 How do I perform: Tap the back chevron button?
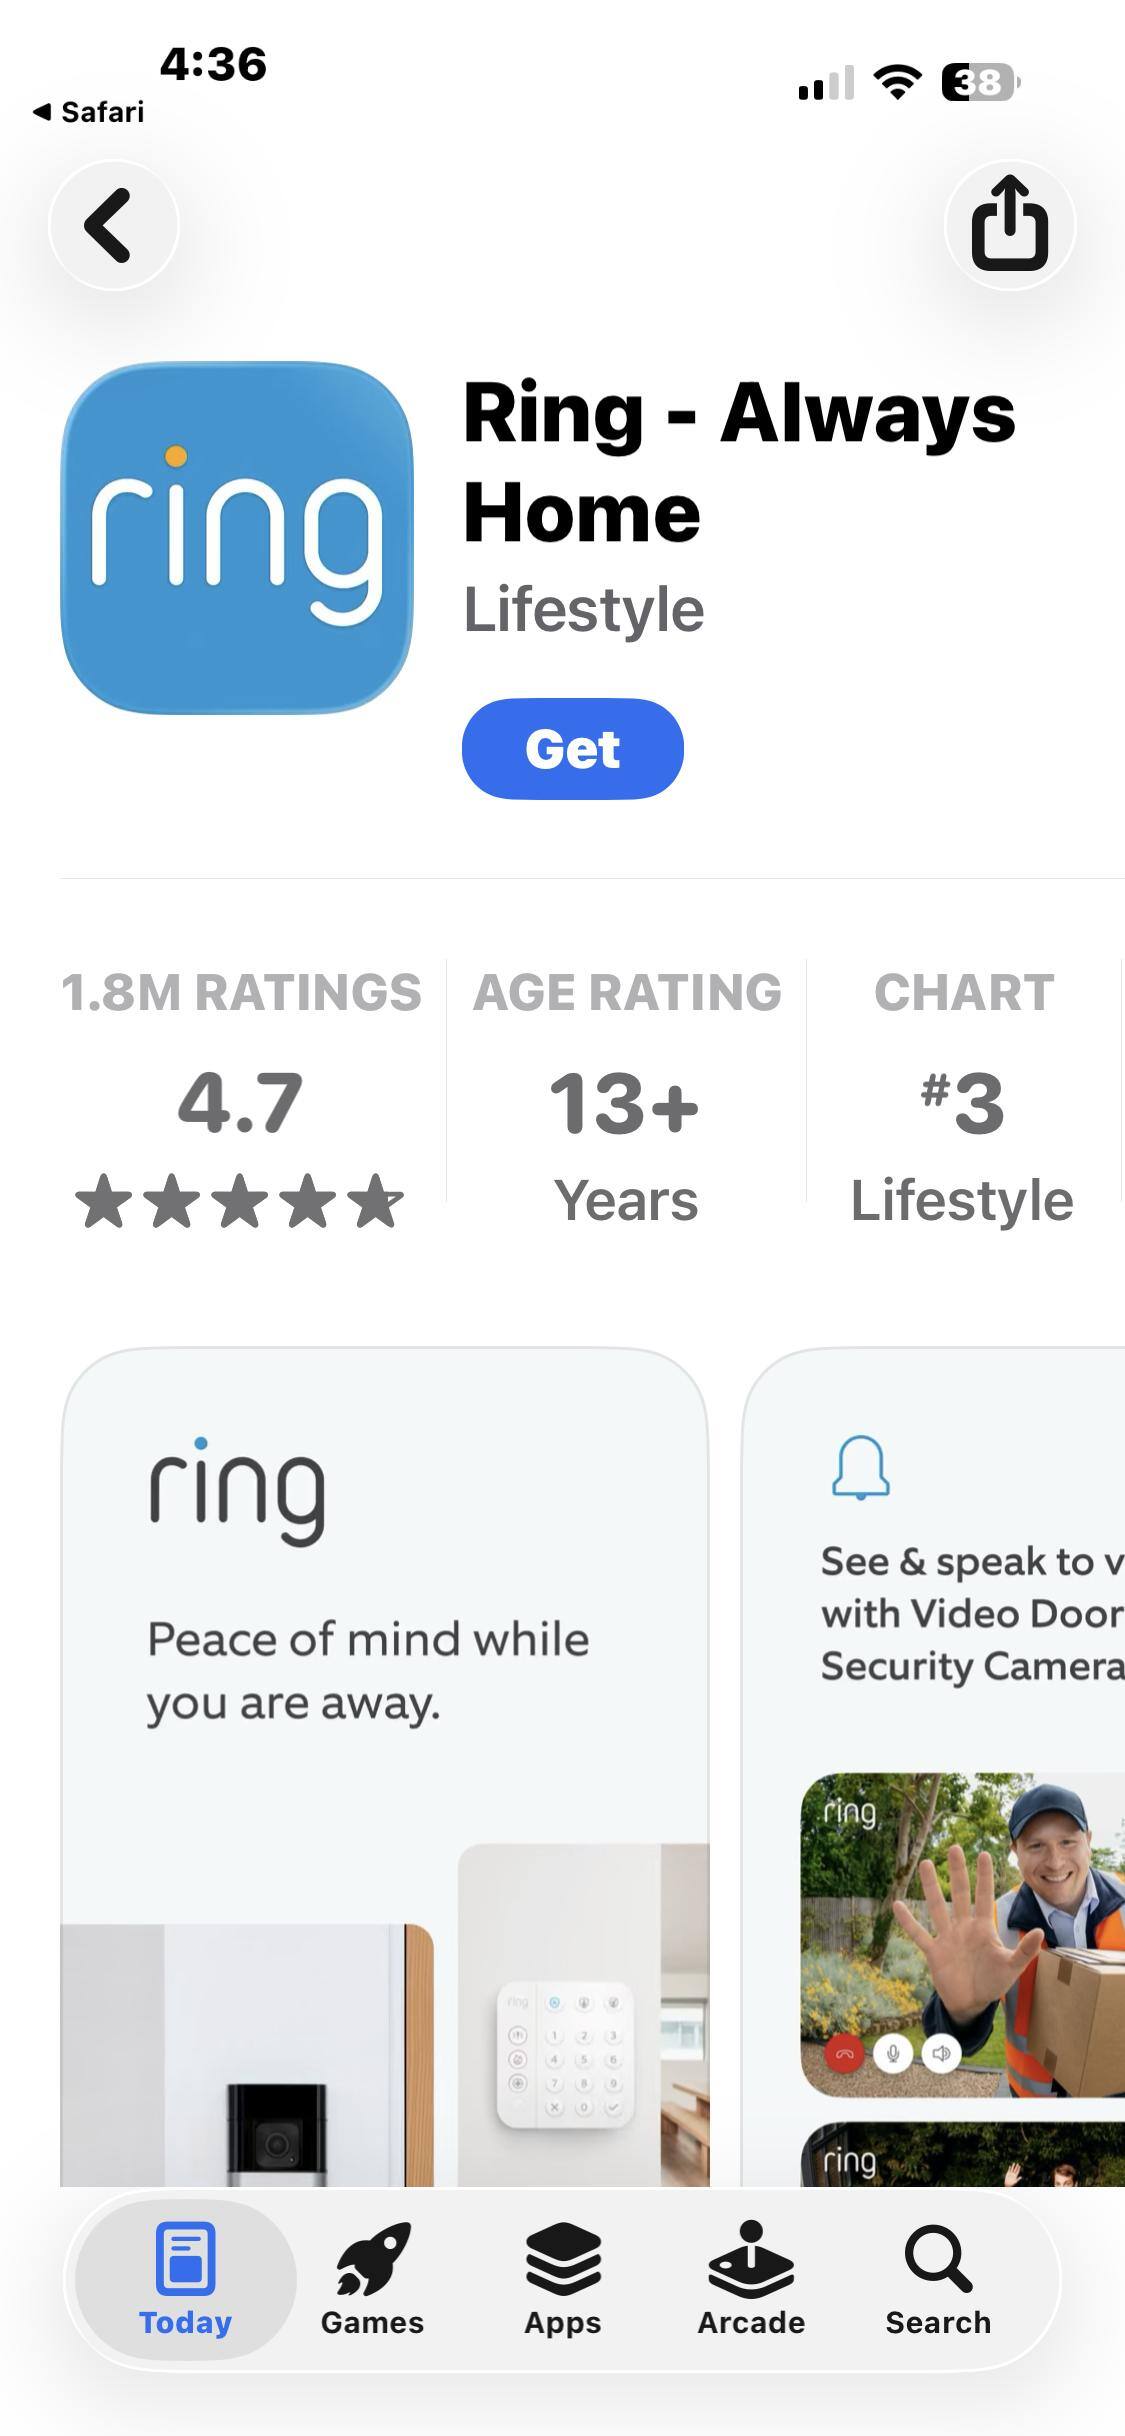point(113,226)
